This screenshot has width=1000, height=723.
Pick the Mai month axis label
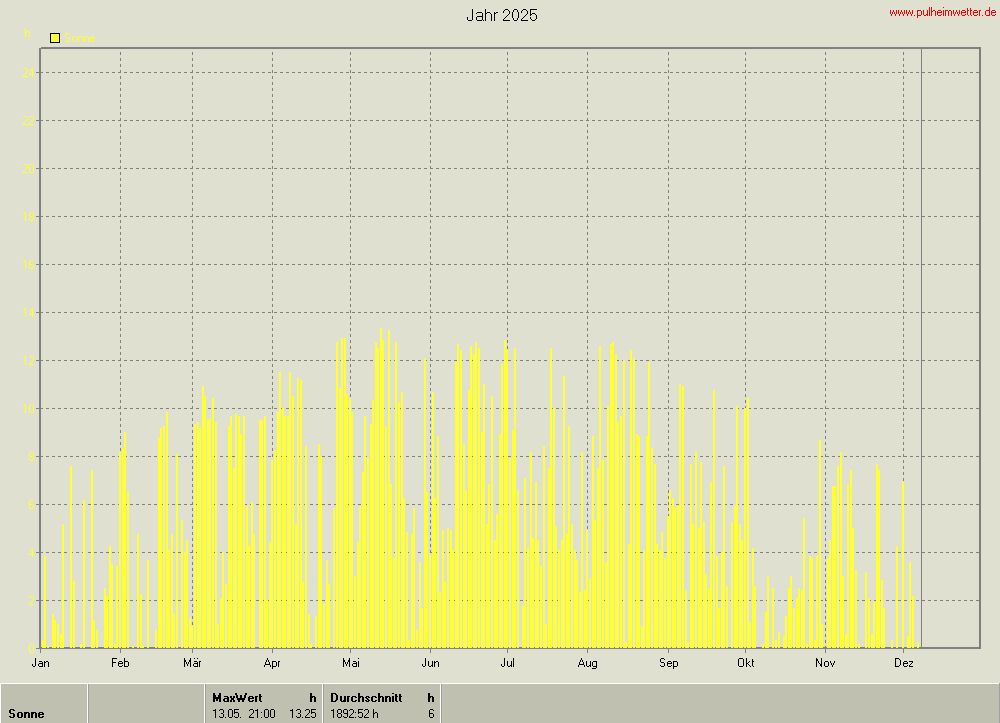click(350, 662)
